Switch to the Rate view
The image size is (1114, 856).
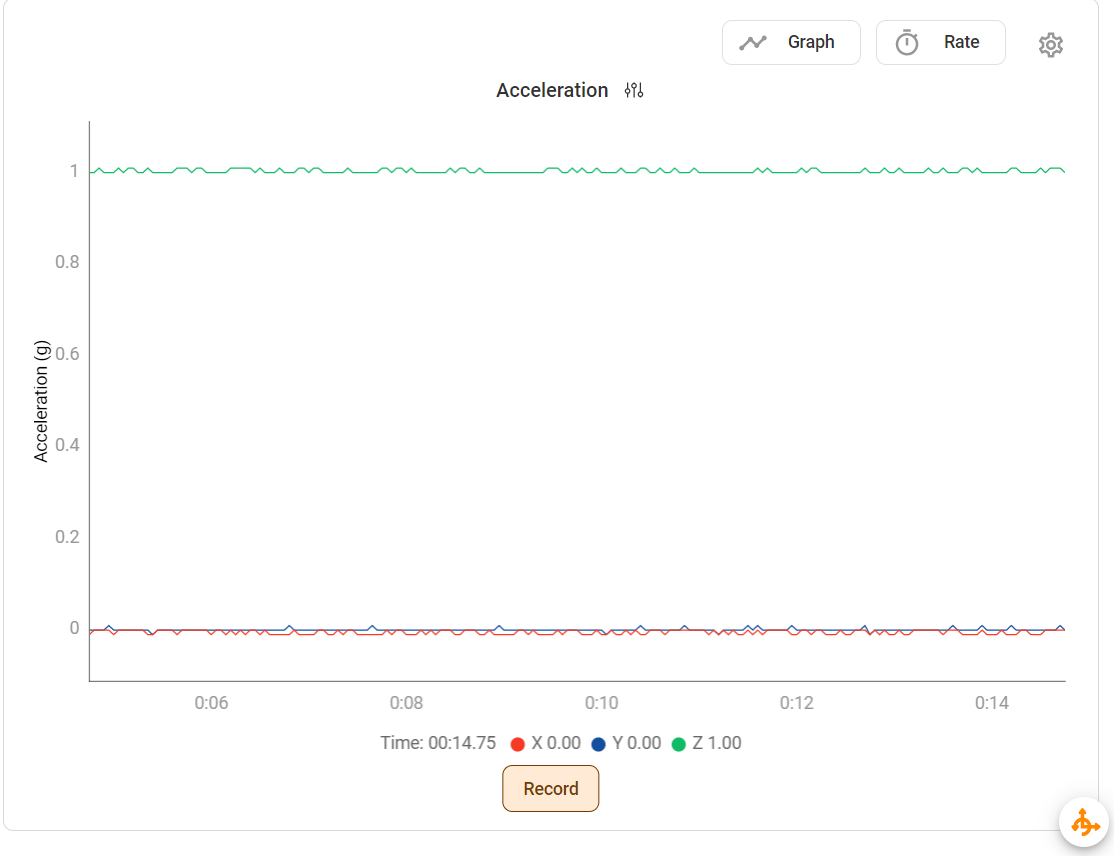pyautogui.click(x=940, y=42)
